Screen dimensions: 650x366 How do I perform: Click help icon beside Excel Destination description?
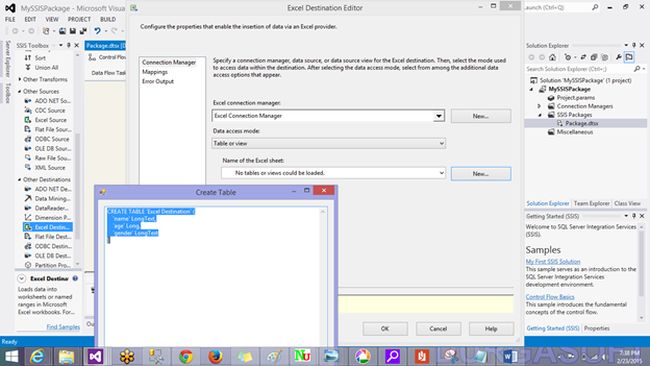click(75, 279)
